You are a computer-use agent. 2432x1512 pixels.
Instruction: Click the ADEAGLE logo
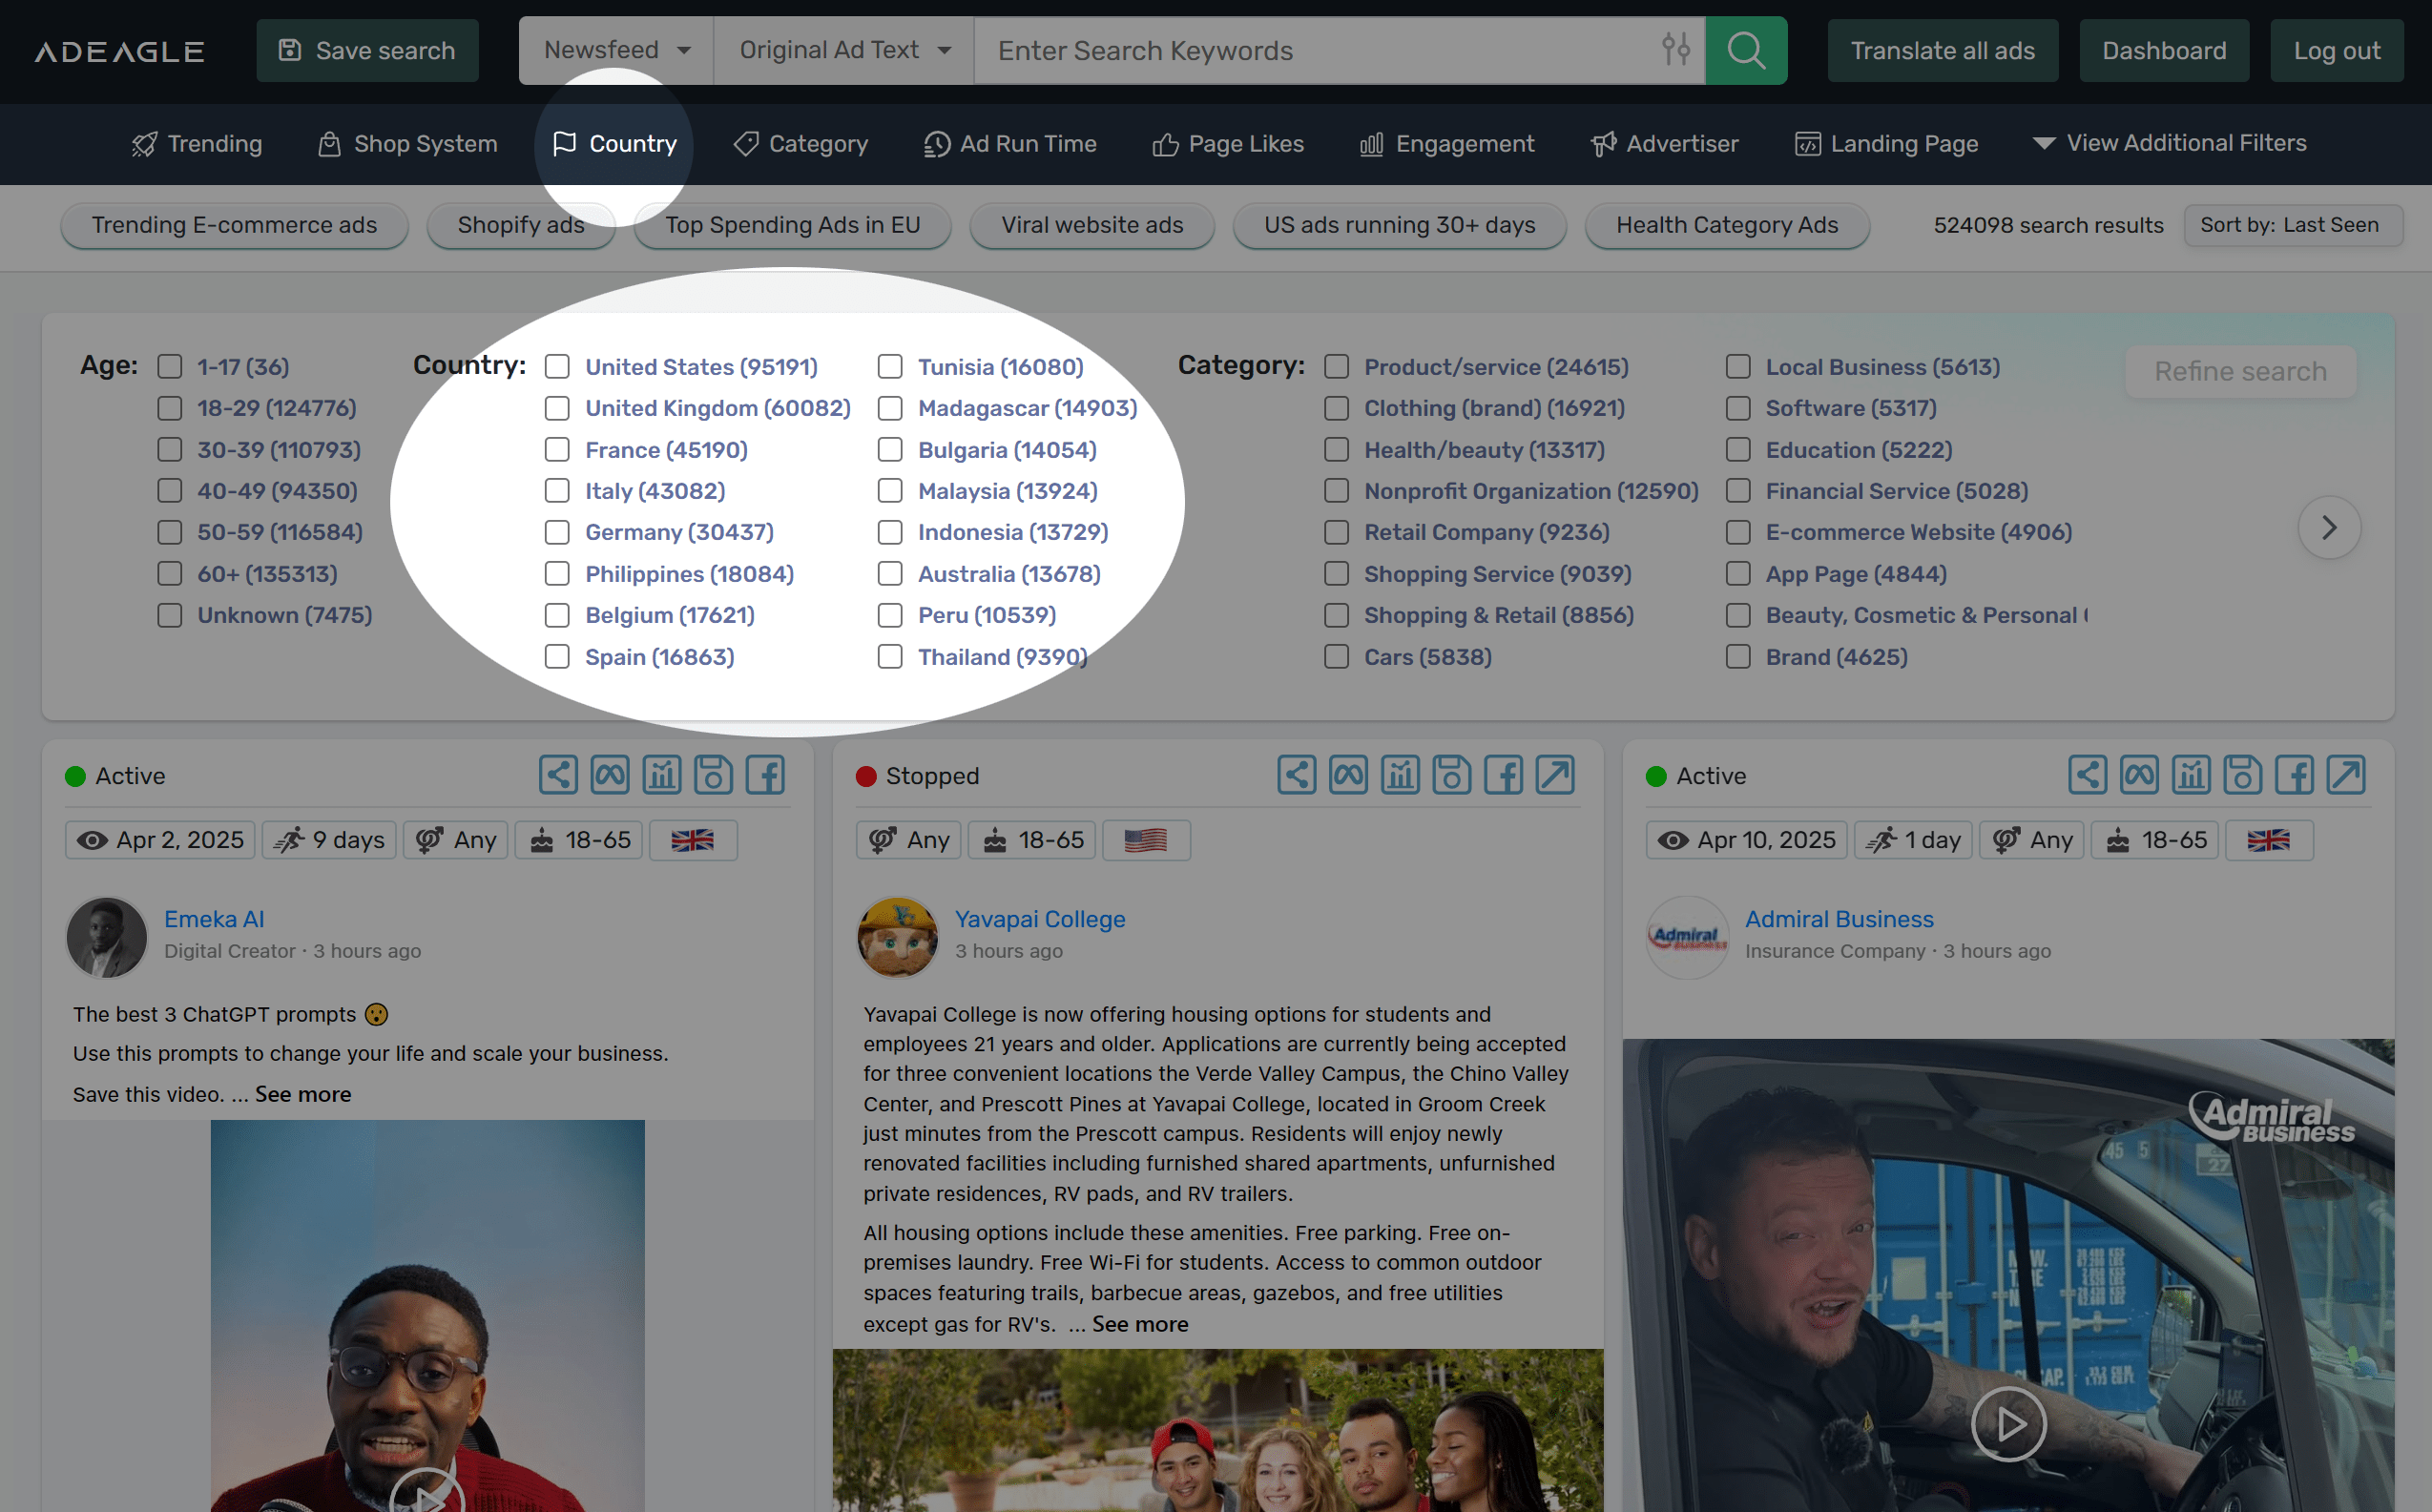tap(120, 51)
